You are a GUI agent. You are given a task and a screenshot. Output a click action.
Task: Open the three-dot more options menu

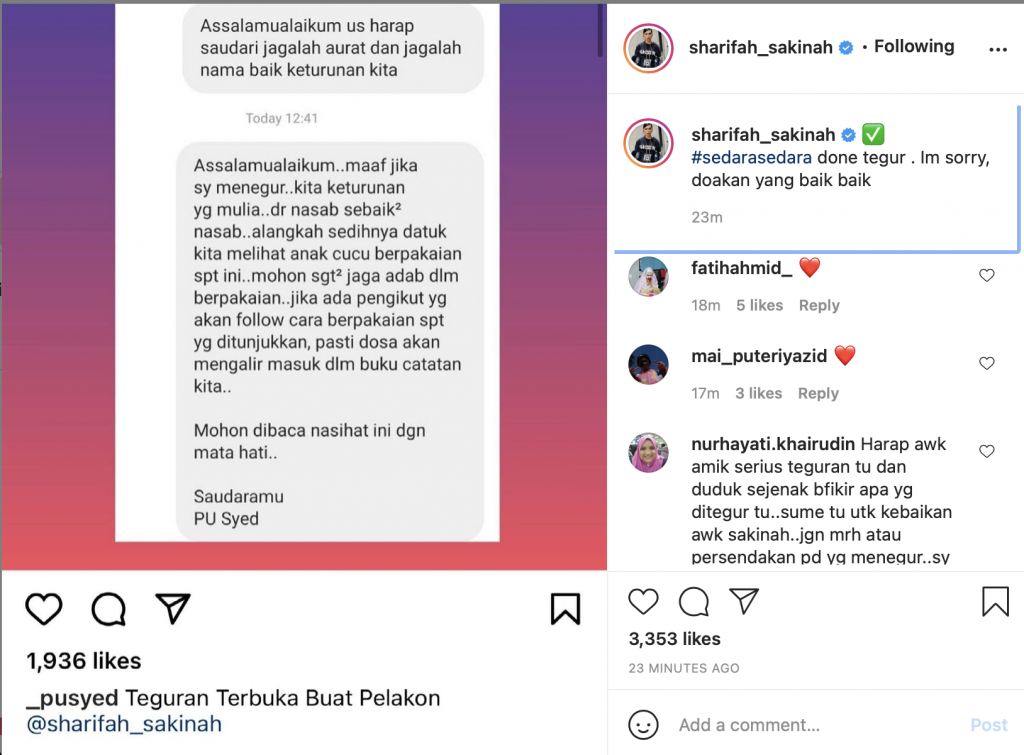click(998, 49)
